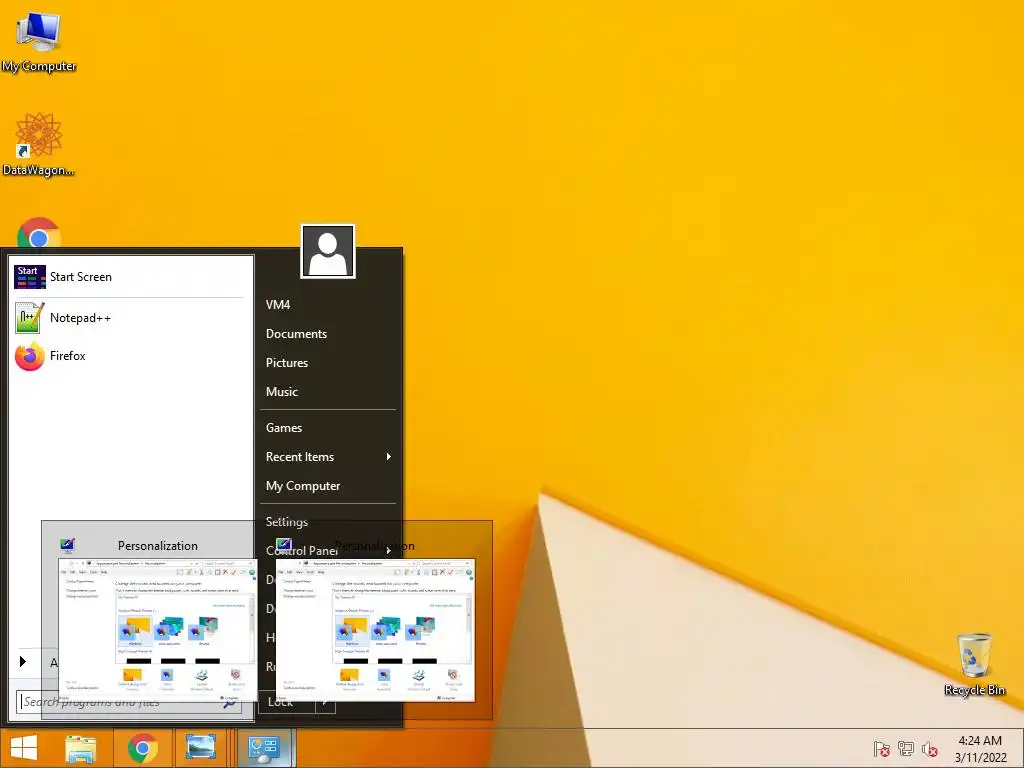Screen dimensions: 1024x768
Task: Click the Search programs and files field
Action: [129, 702]
